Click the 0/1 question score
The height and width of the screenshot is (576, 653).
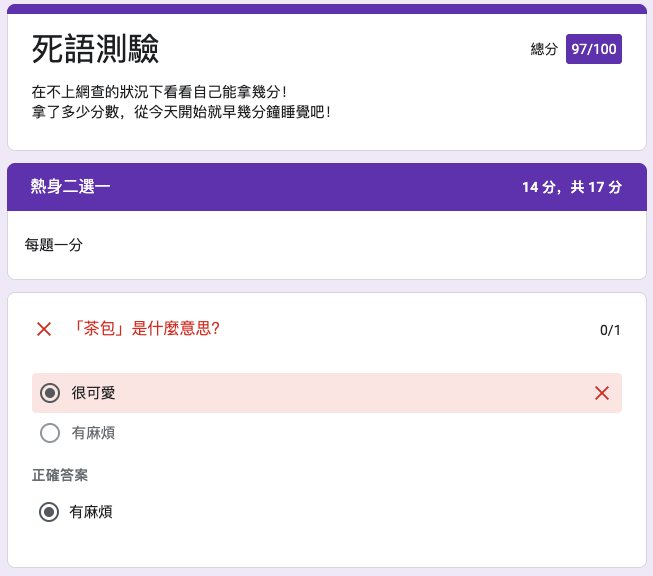pyautogui.click(x=610, y=330)
